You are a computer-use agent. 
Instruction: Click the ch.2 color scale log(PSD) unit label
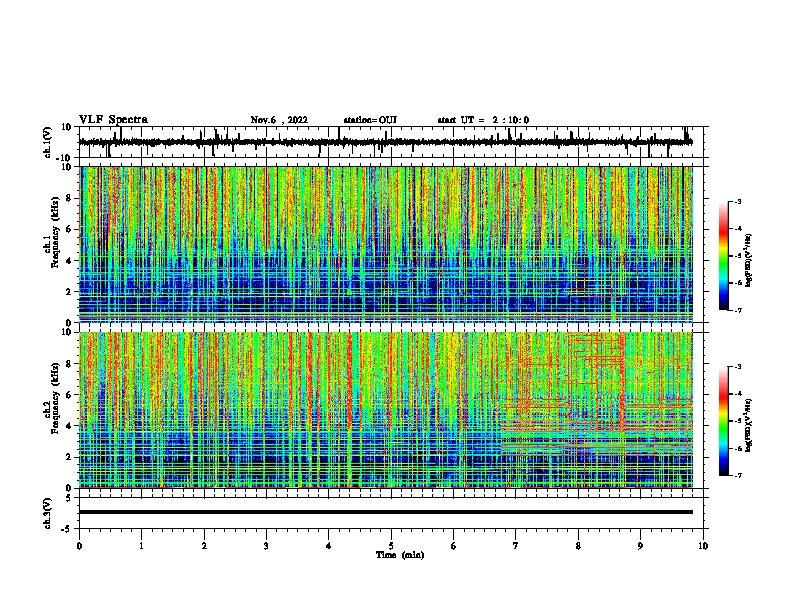[748, 425]
